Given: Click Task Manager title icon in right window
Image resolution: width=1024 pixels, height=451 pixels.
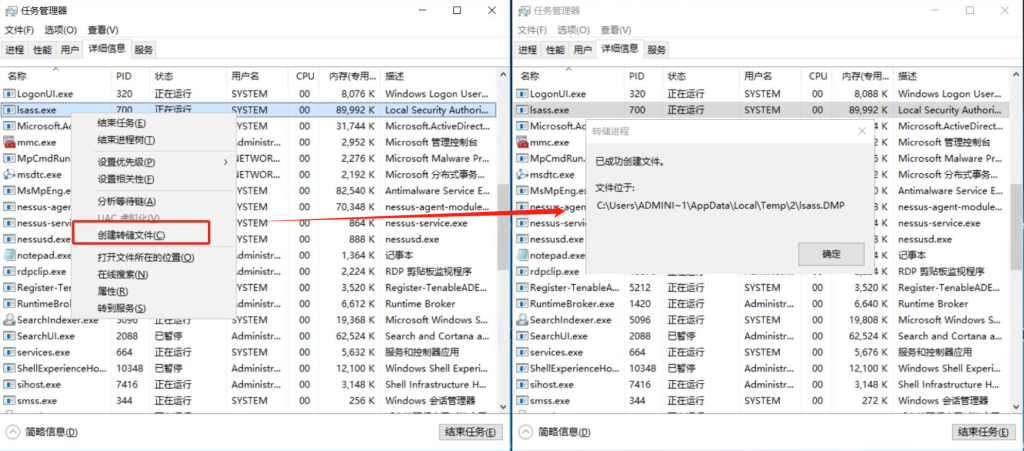Looking at the screenshot, I should click(524, 10).
